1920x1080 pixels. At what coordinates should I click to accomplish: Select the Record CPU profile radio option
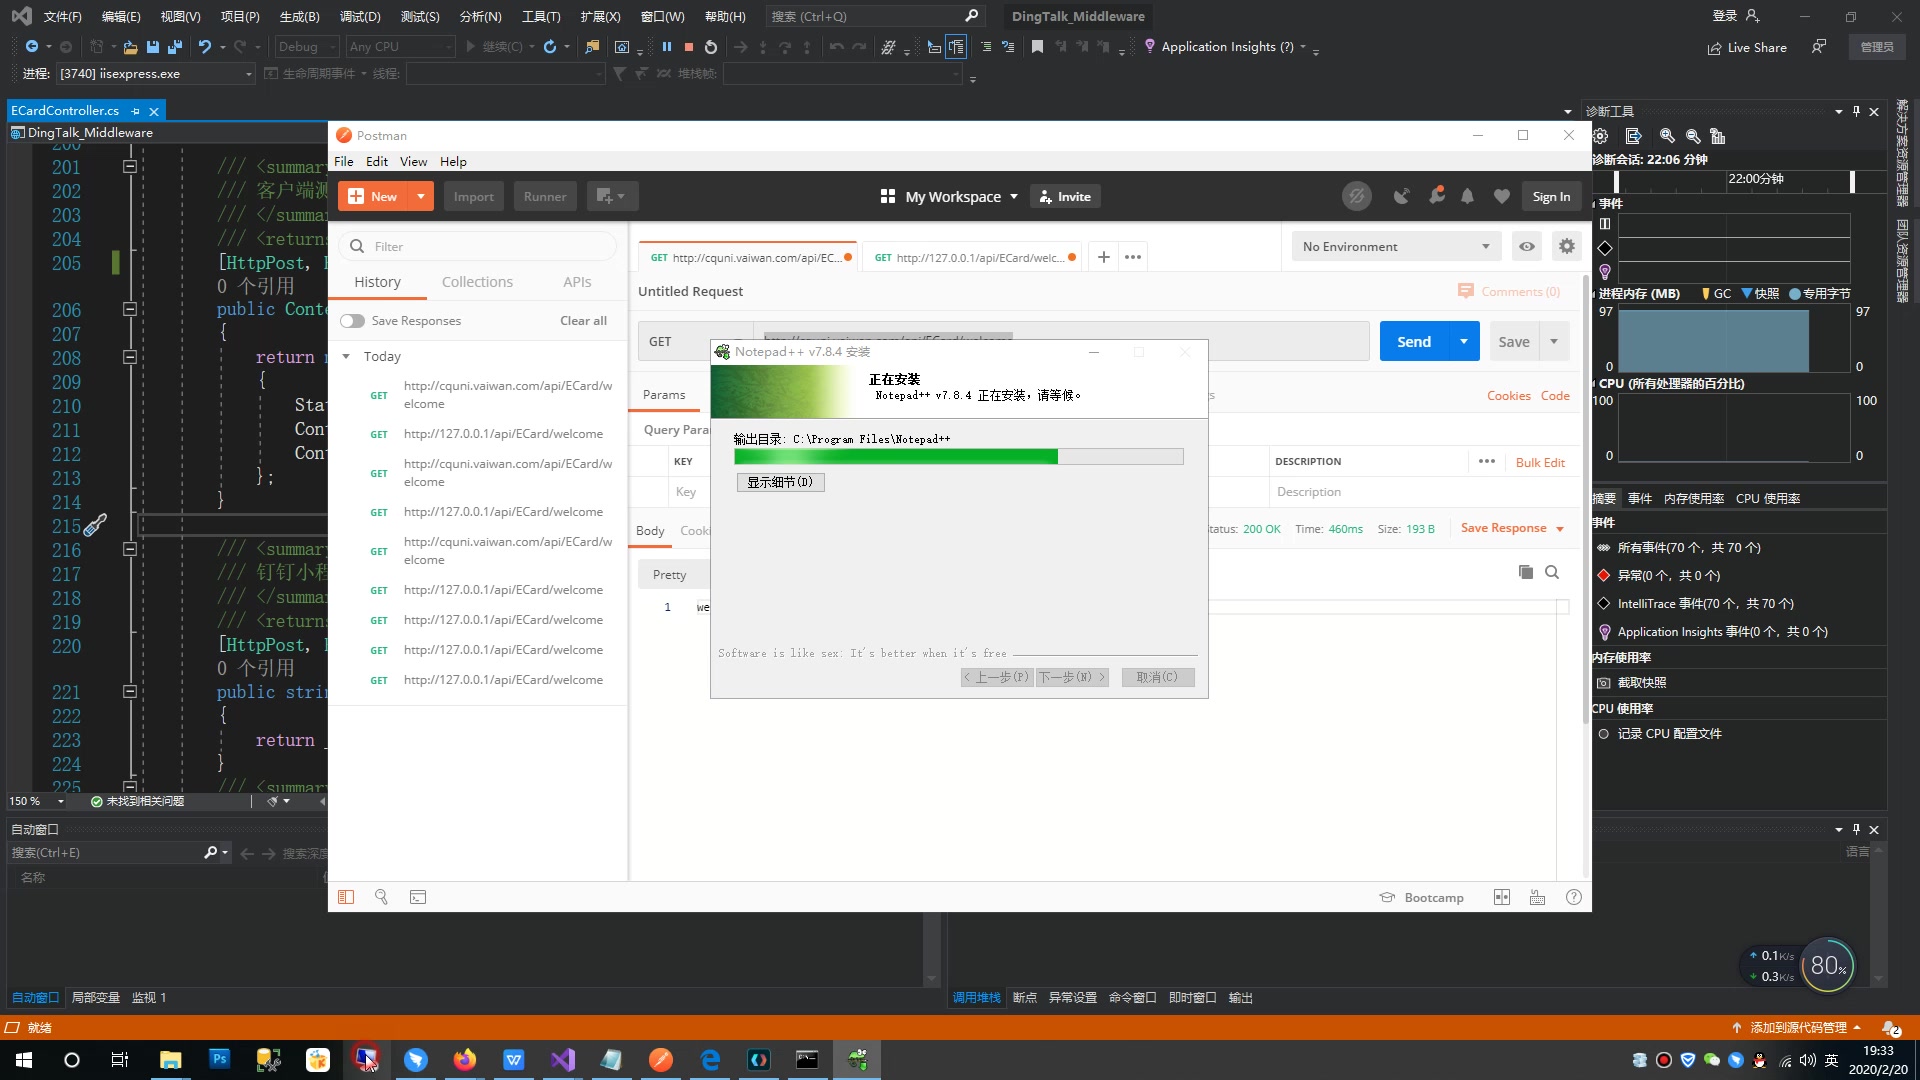1604,734
